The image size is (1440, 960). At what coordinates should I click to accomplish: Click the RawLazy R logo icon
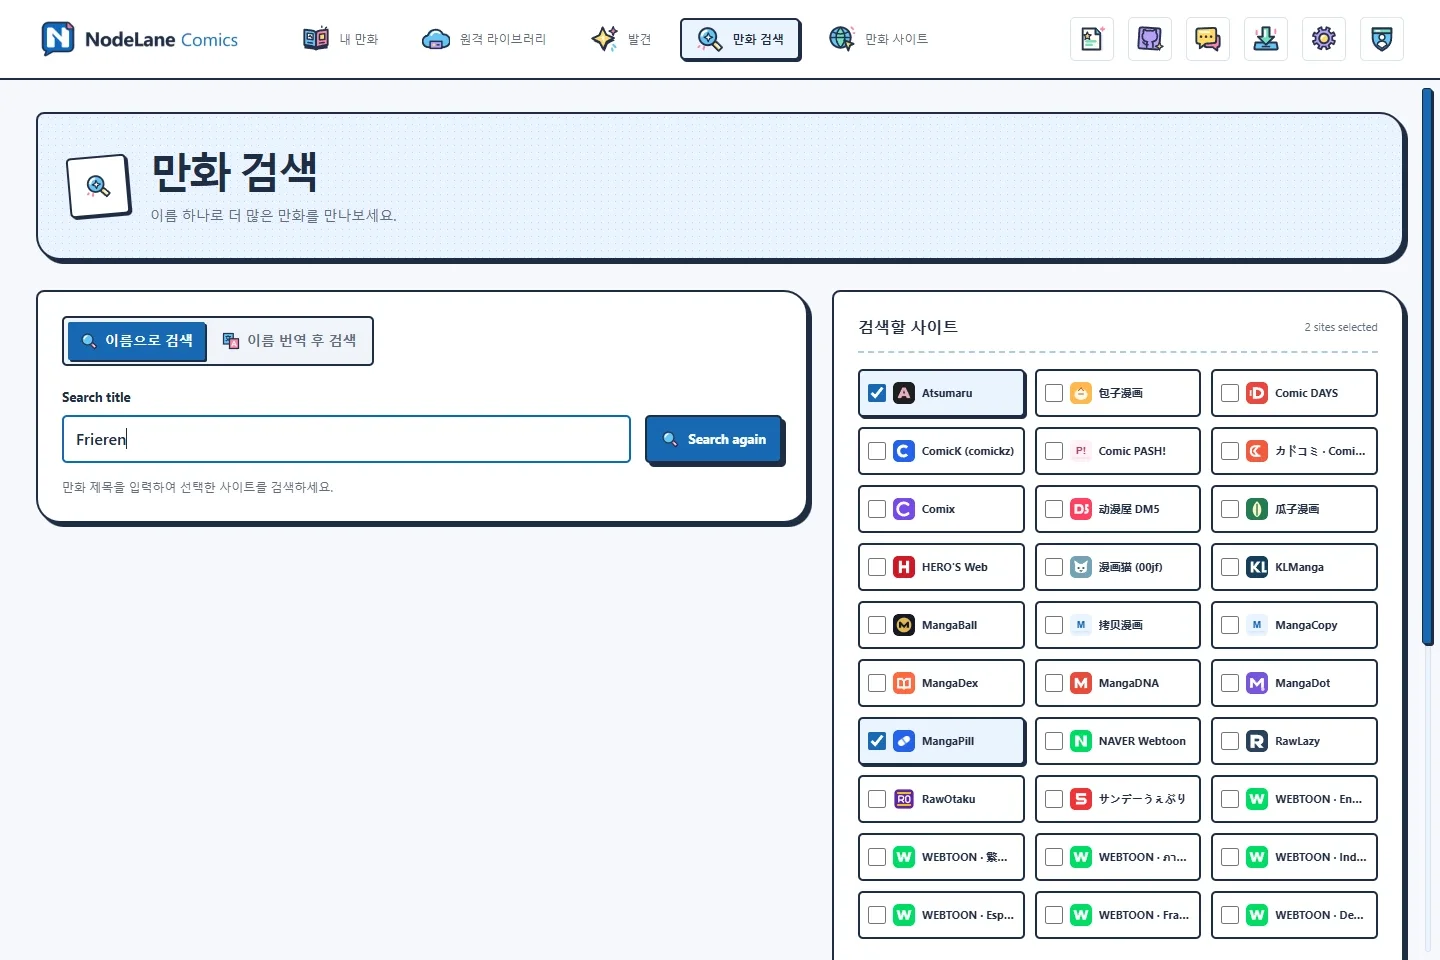click(x=1257, y=741)
